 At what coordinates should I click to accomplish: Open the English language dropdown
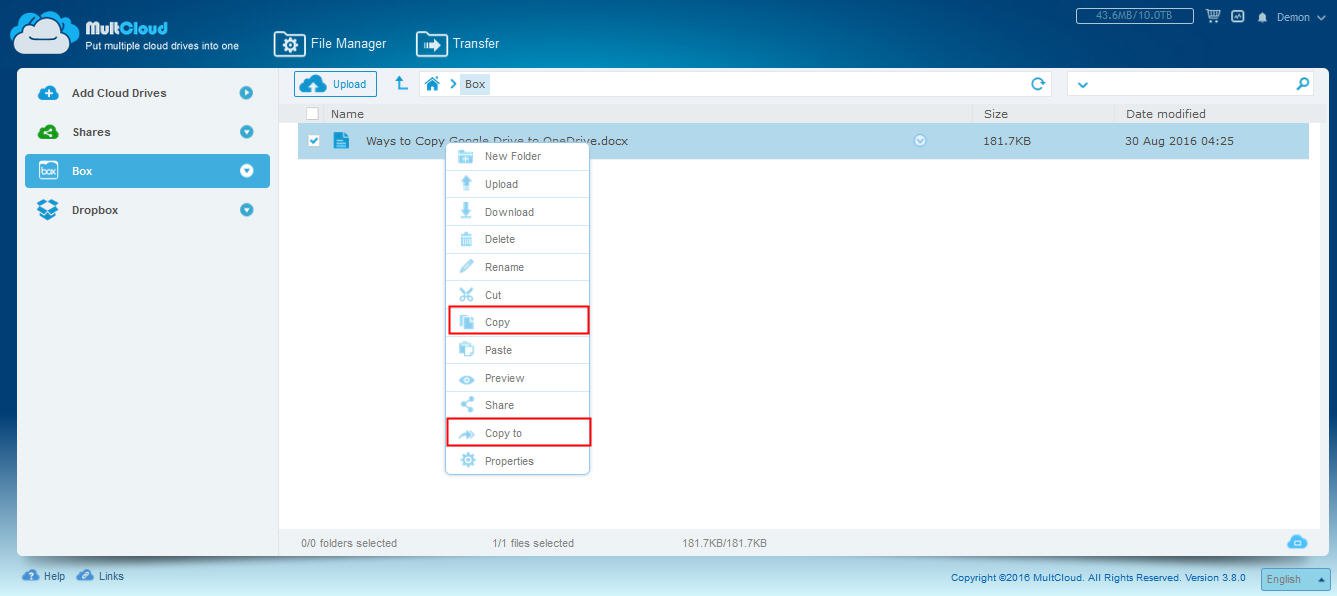pos(1296,579)
